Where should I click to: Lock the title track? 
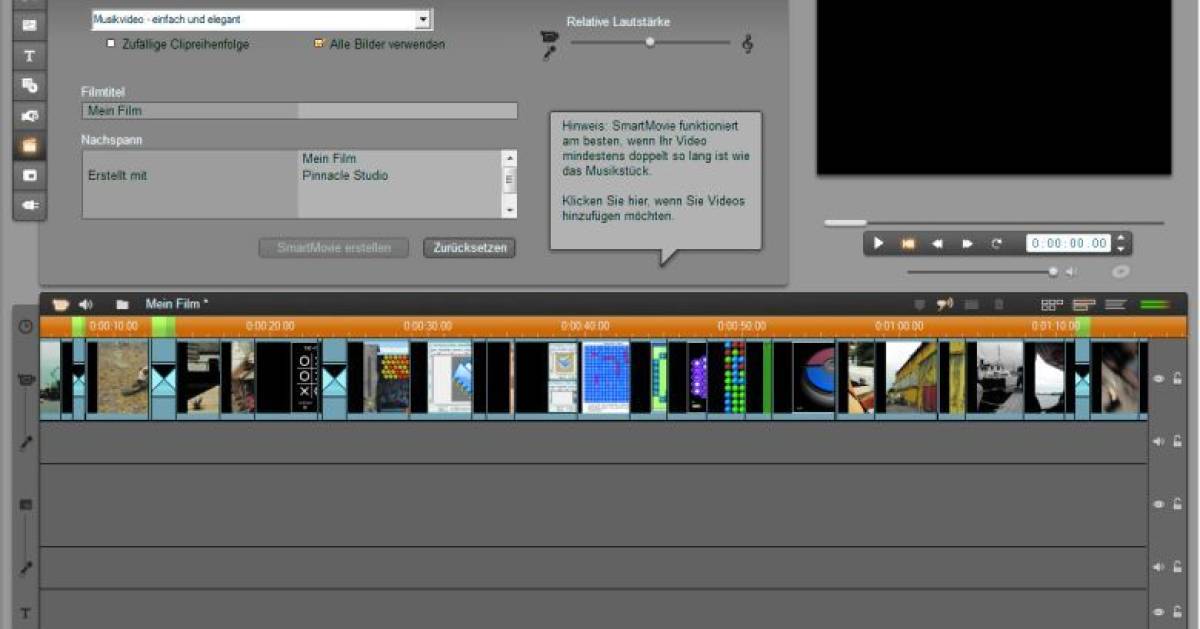(x=1178, y=612)
